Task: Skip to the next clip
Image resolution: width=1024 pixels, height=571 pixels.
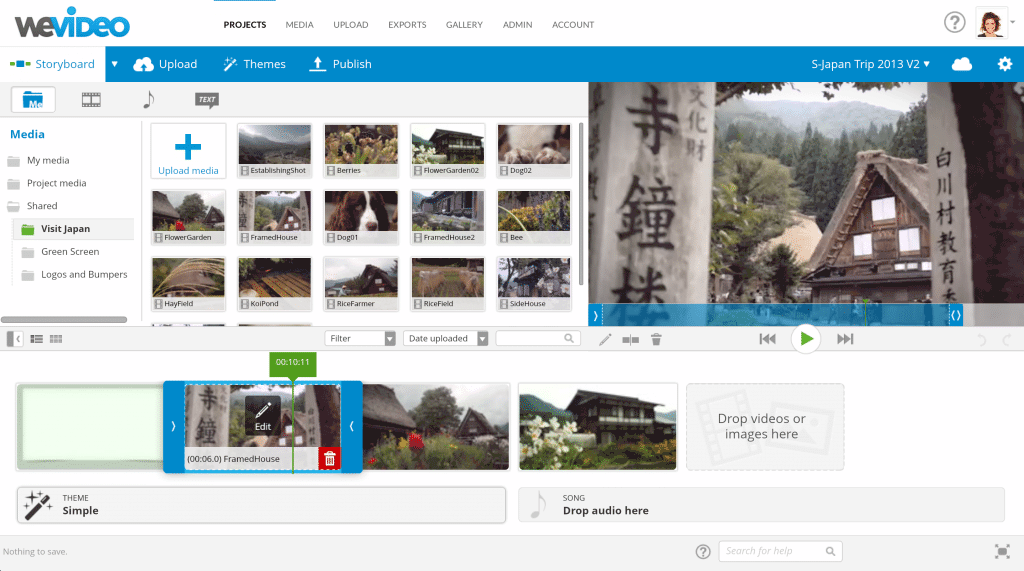Action: click(845, 338)
